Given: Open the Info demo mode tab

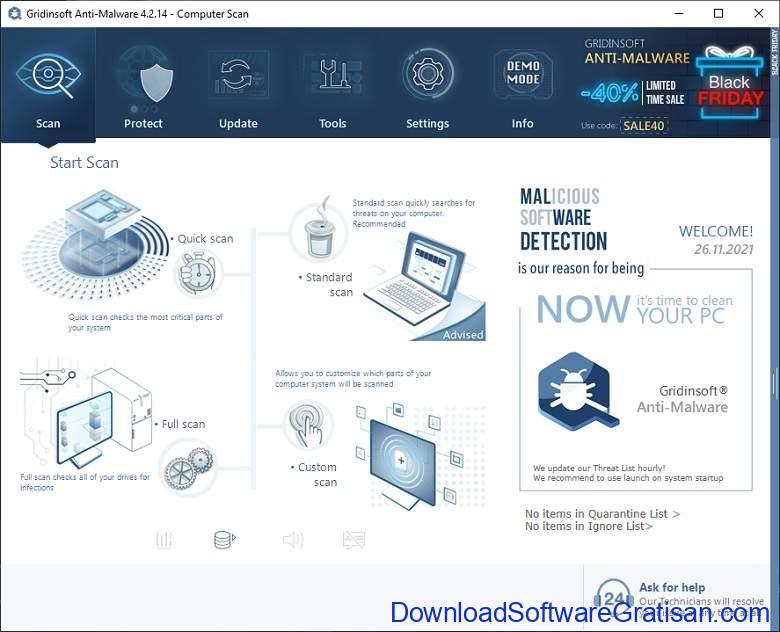Looking at the screenshot, I should pyautogui.click(x=522, y=85).
